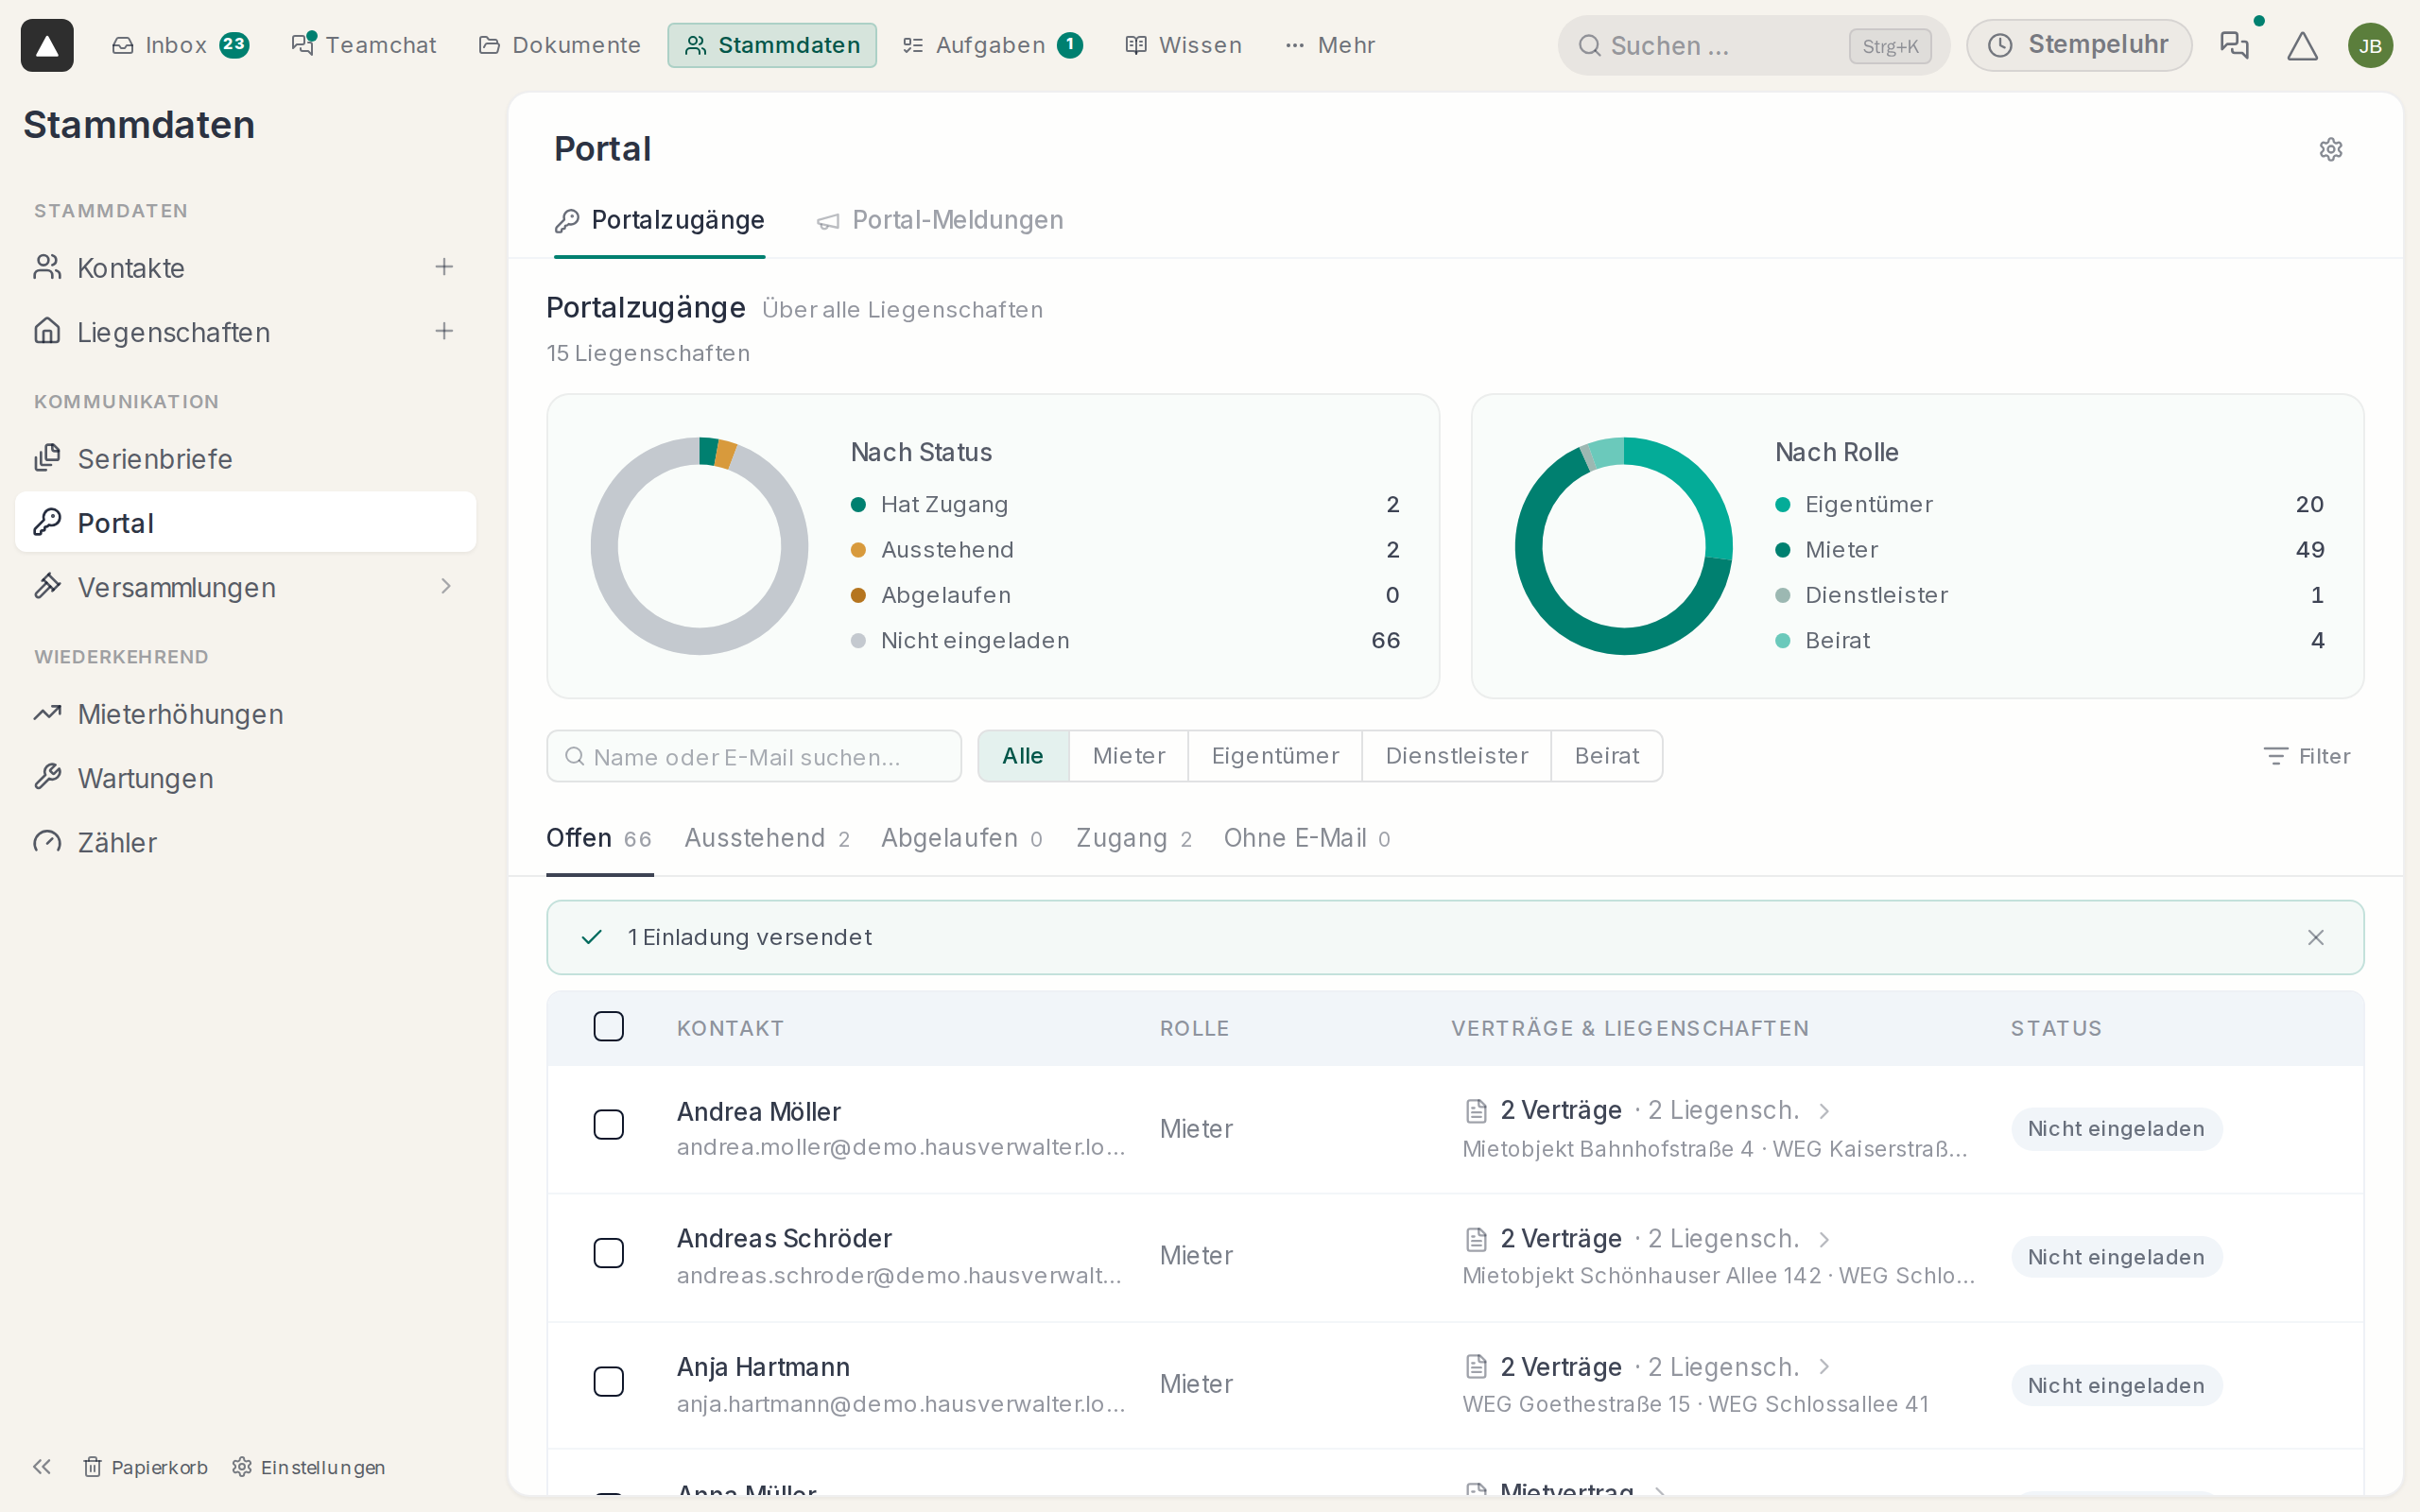Click the Nach Status donut chart
This screenshot has height=1512, width=2420.
tap(699, 546)
